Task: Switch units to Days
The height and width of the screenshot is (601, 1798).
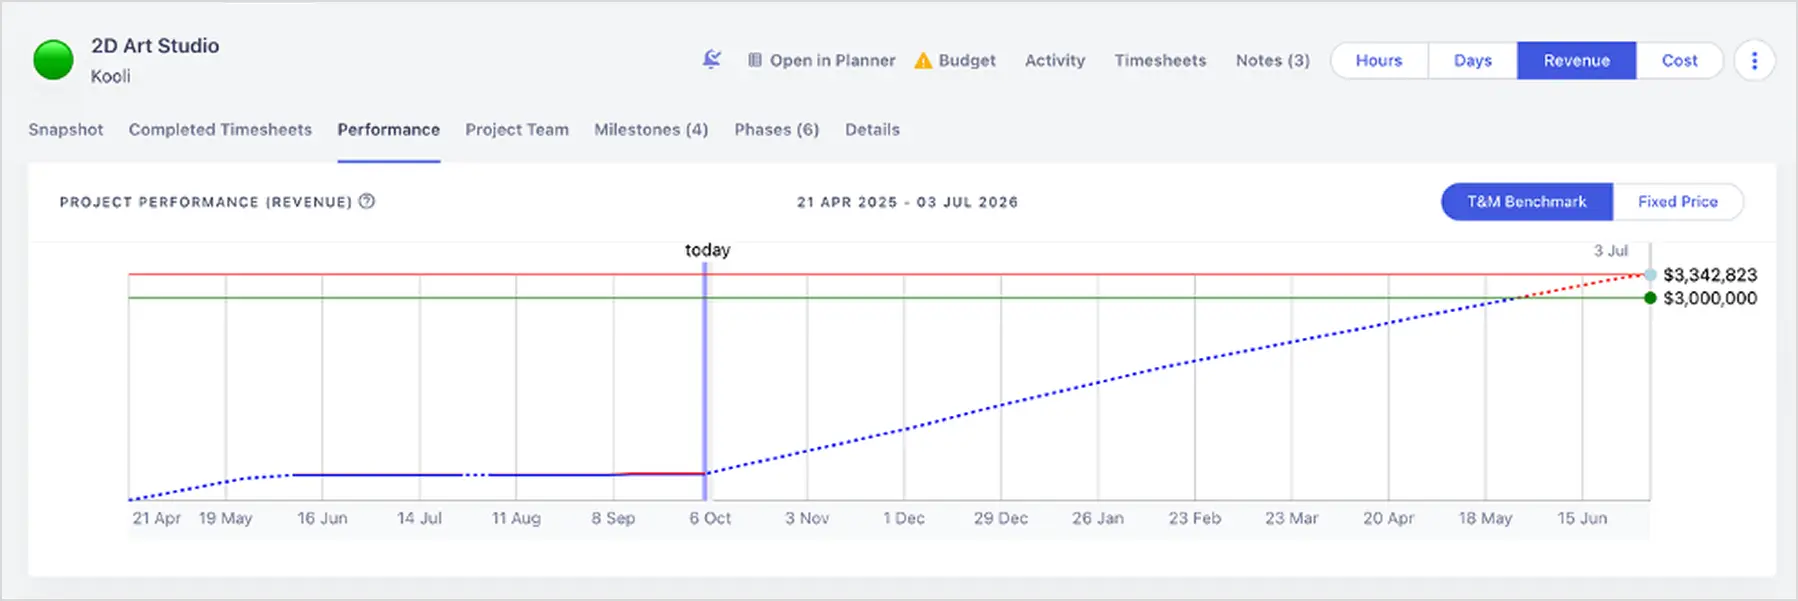Action: tap(1473, 60)
